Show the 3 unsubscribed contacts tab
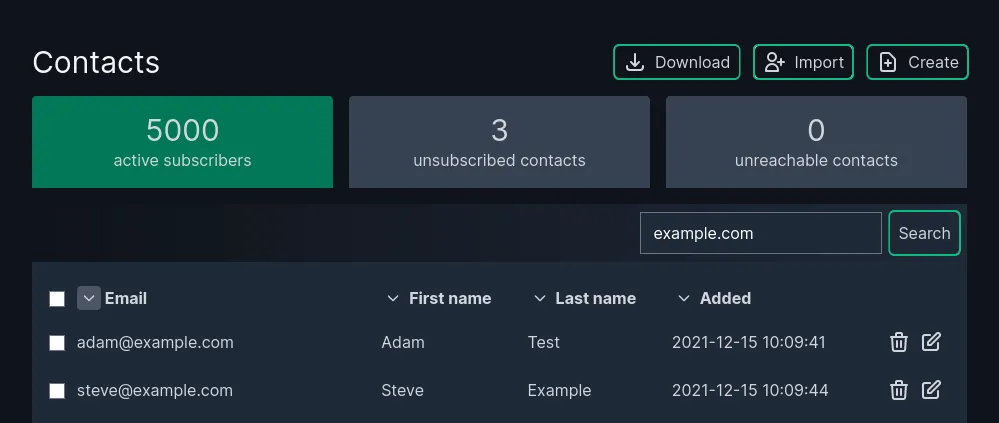 (x=500, y=142)
